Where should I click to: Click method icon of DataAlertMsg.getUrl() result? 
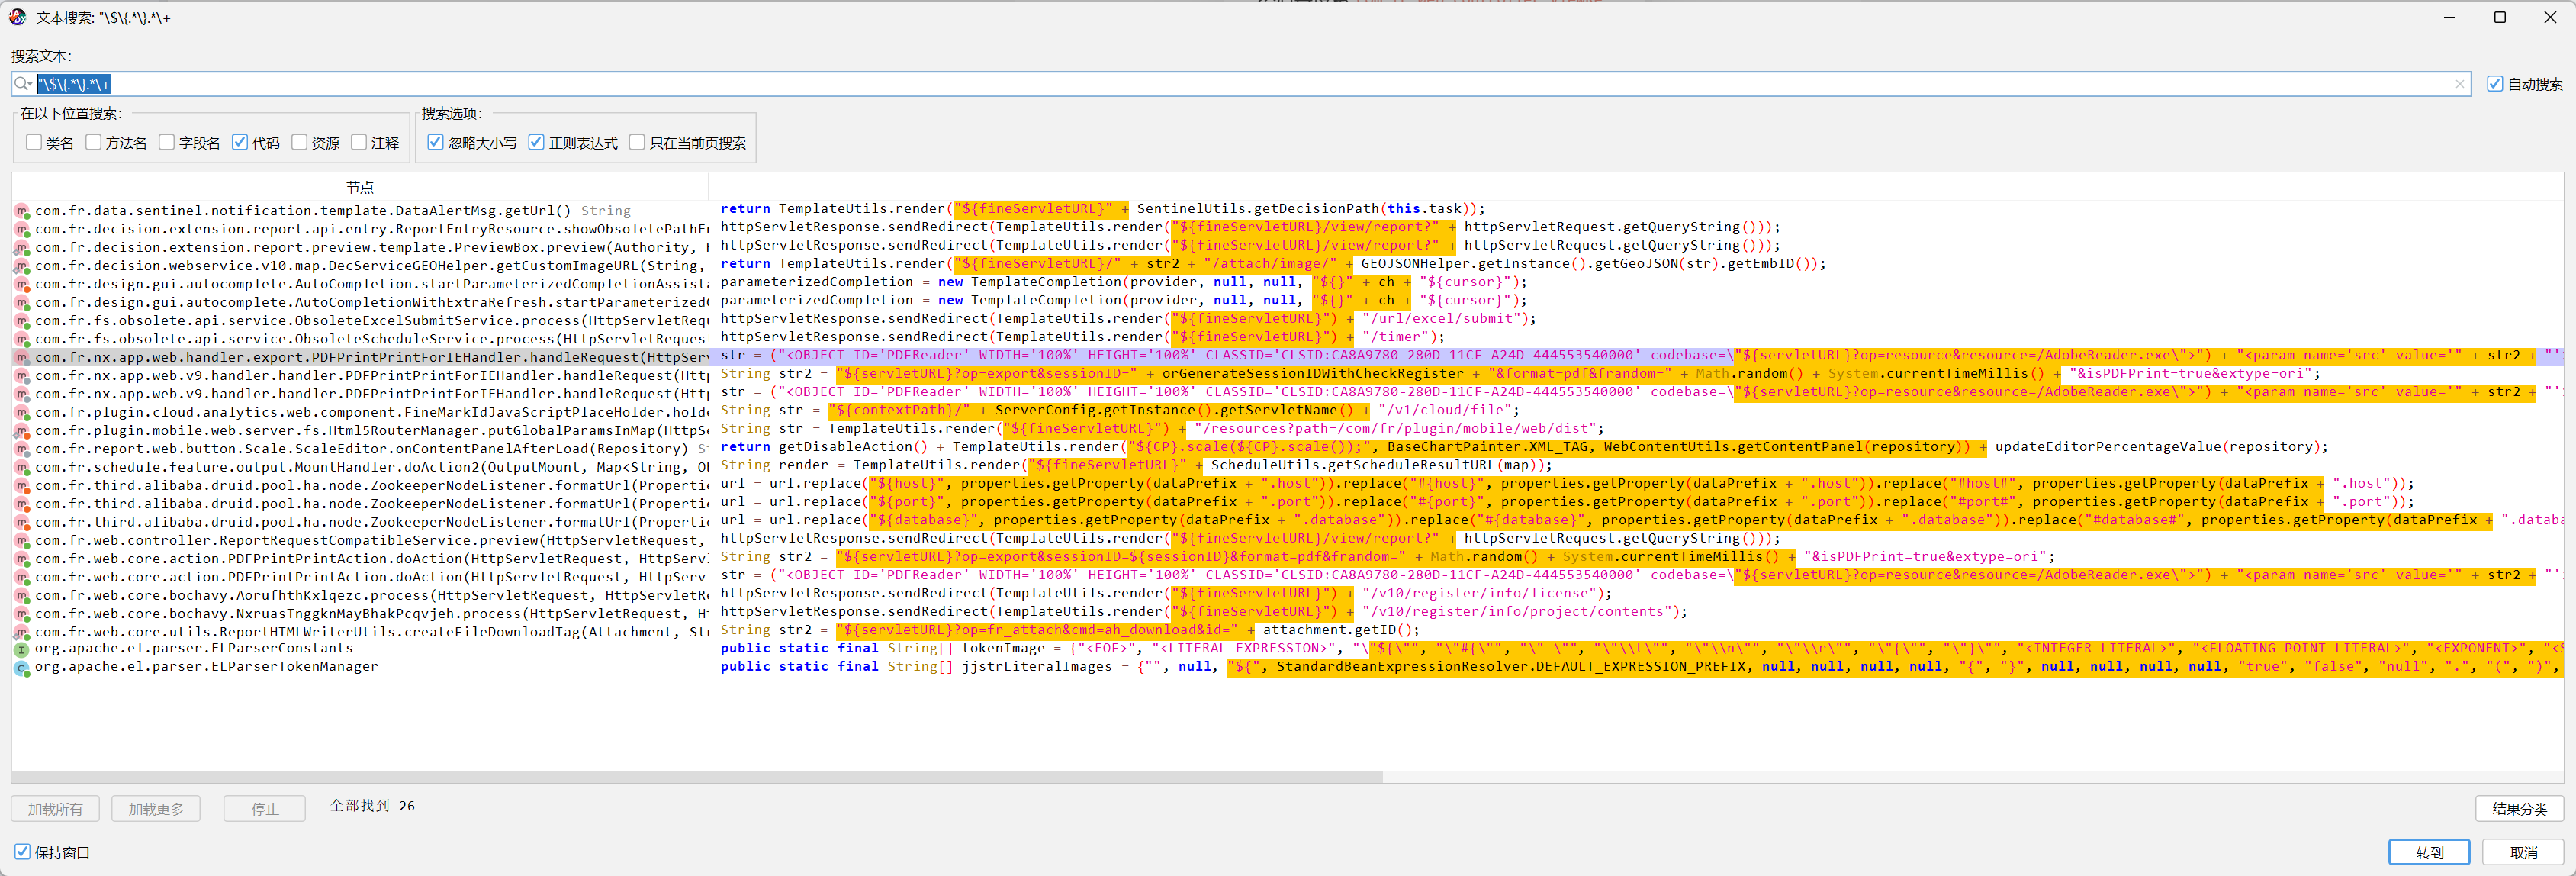tap(22, 211)
